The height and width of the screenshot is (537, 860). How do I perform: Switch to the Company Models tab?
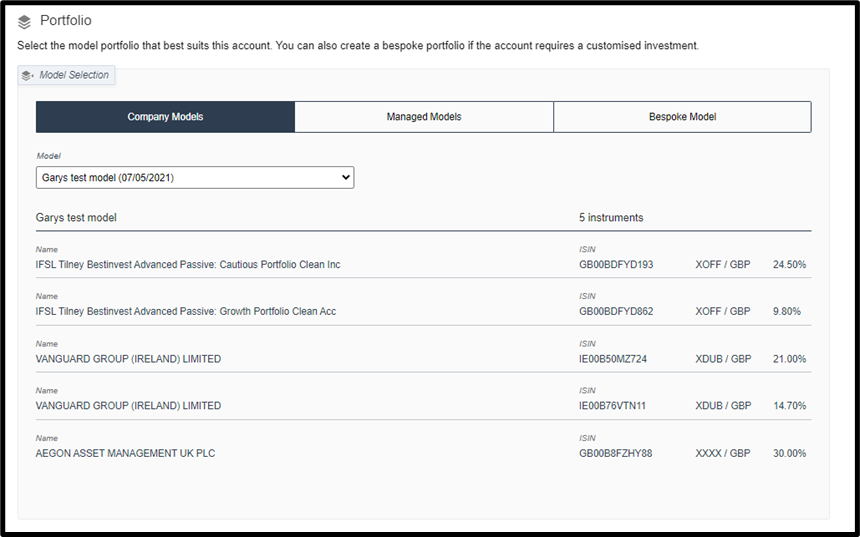(x=165, y=117)
